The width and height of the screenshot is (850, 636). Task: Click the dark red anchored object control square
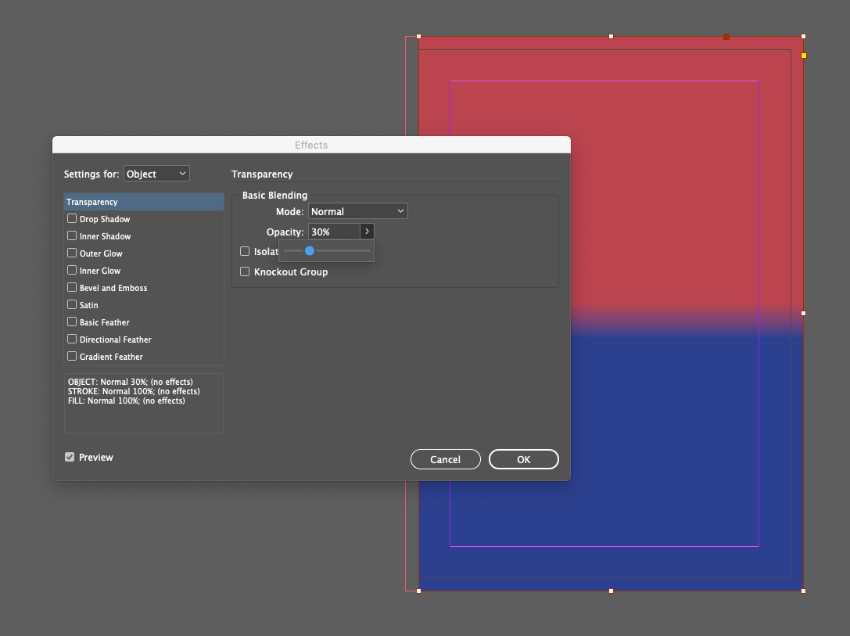pos(726,37)
